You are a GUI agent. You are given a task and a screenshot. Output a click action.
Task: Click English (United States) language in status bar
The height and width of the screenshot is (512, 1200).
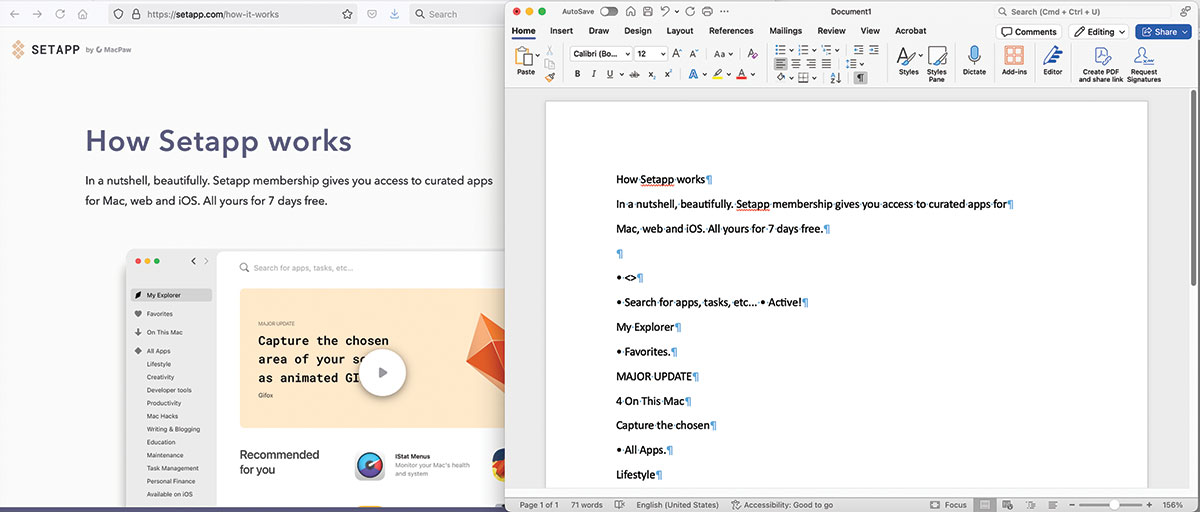click(x=678, y=505)
